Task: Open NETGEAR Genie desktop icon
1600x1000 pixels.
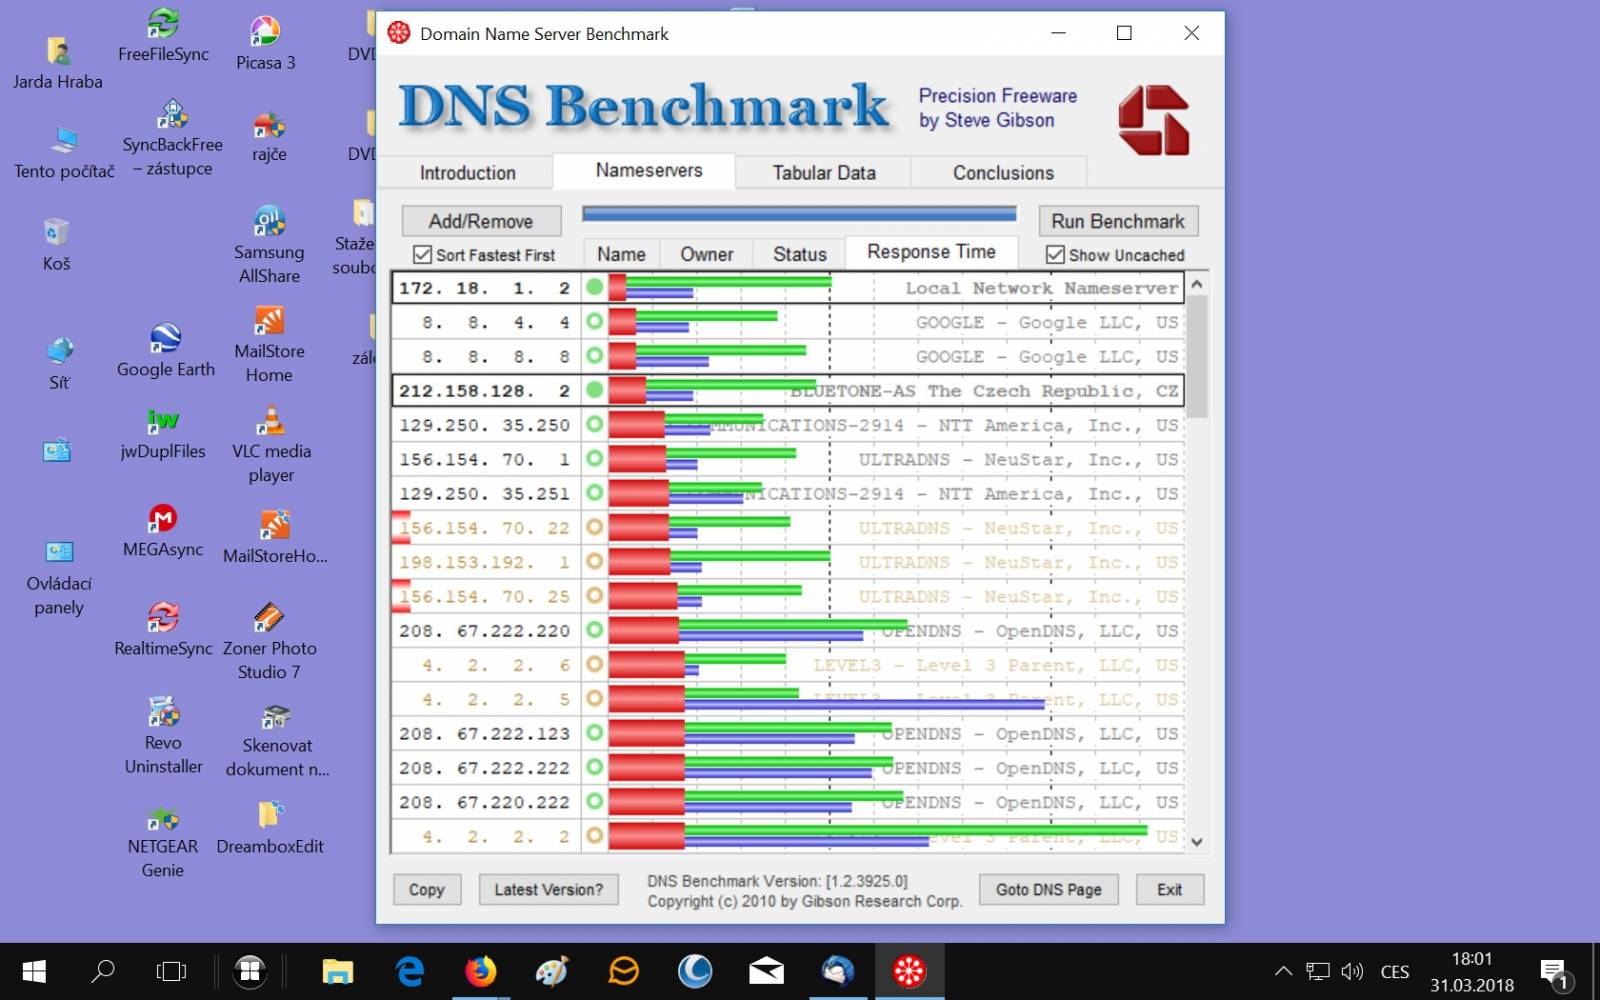Action: click(x=163, y=843)
